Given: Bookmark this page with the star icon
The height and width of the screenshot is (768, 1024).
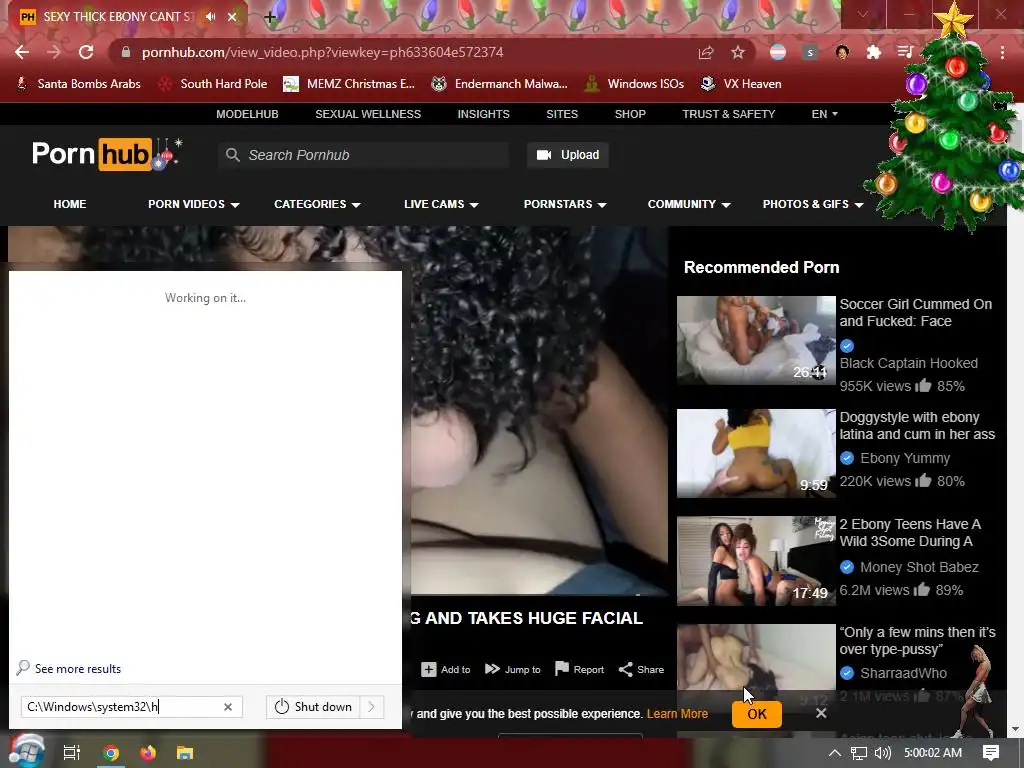Looking at the screenshot, I should [x=737, y=52].
